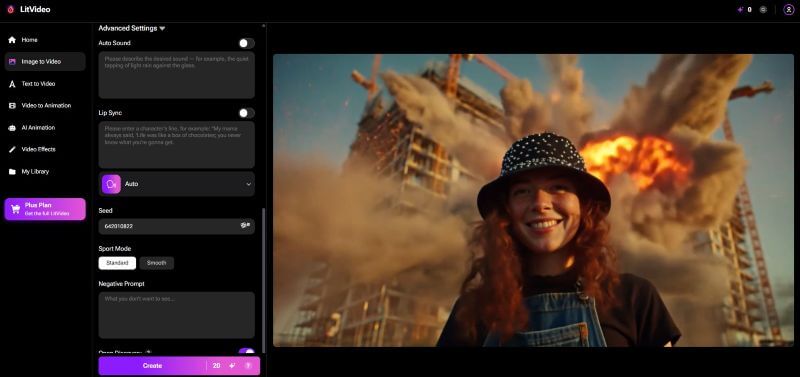Click the sparkle icon beside 20 credits

click(232, 366)
